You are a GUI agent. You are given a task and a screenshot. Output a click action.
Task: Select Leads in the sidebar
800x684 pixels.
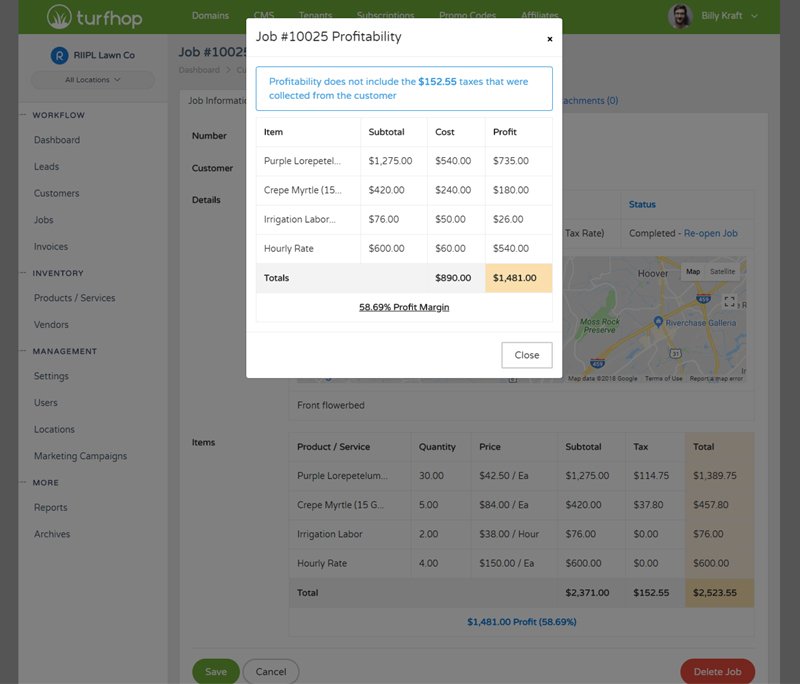click(x=45, y=166)
